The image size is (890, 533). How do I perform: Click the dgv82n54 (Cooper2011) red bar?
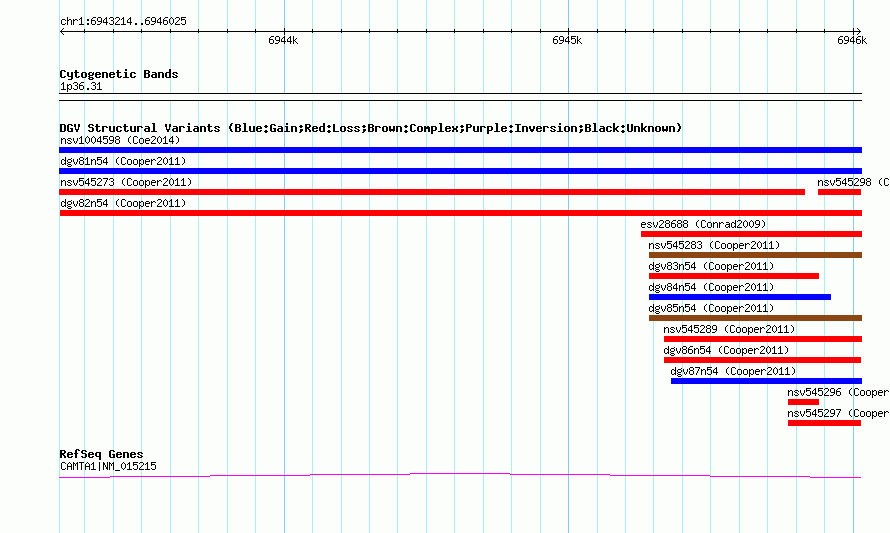460,213
